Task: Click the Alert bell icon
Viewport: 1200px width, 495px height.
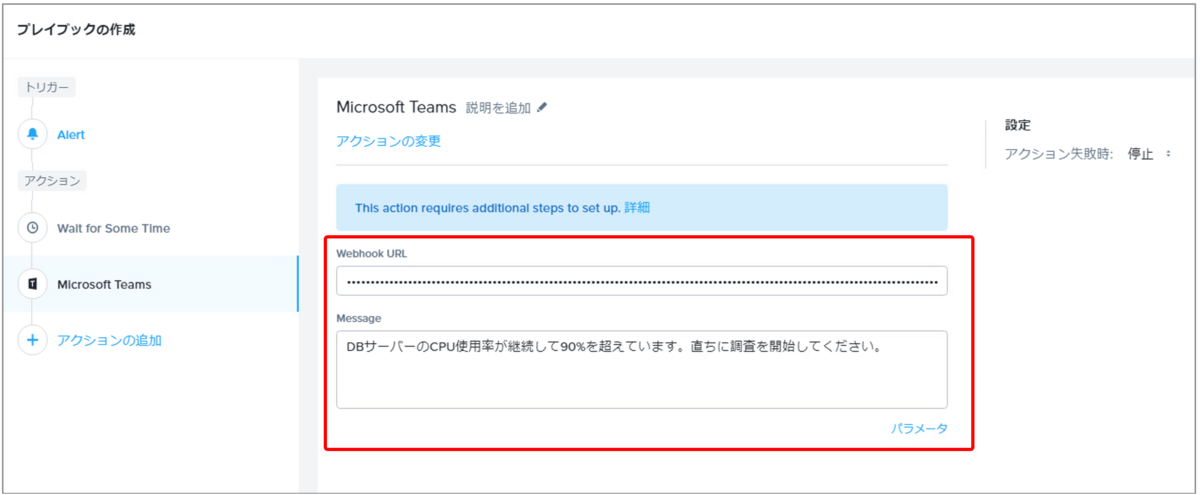Action: pos(33,134)
